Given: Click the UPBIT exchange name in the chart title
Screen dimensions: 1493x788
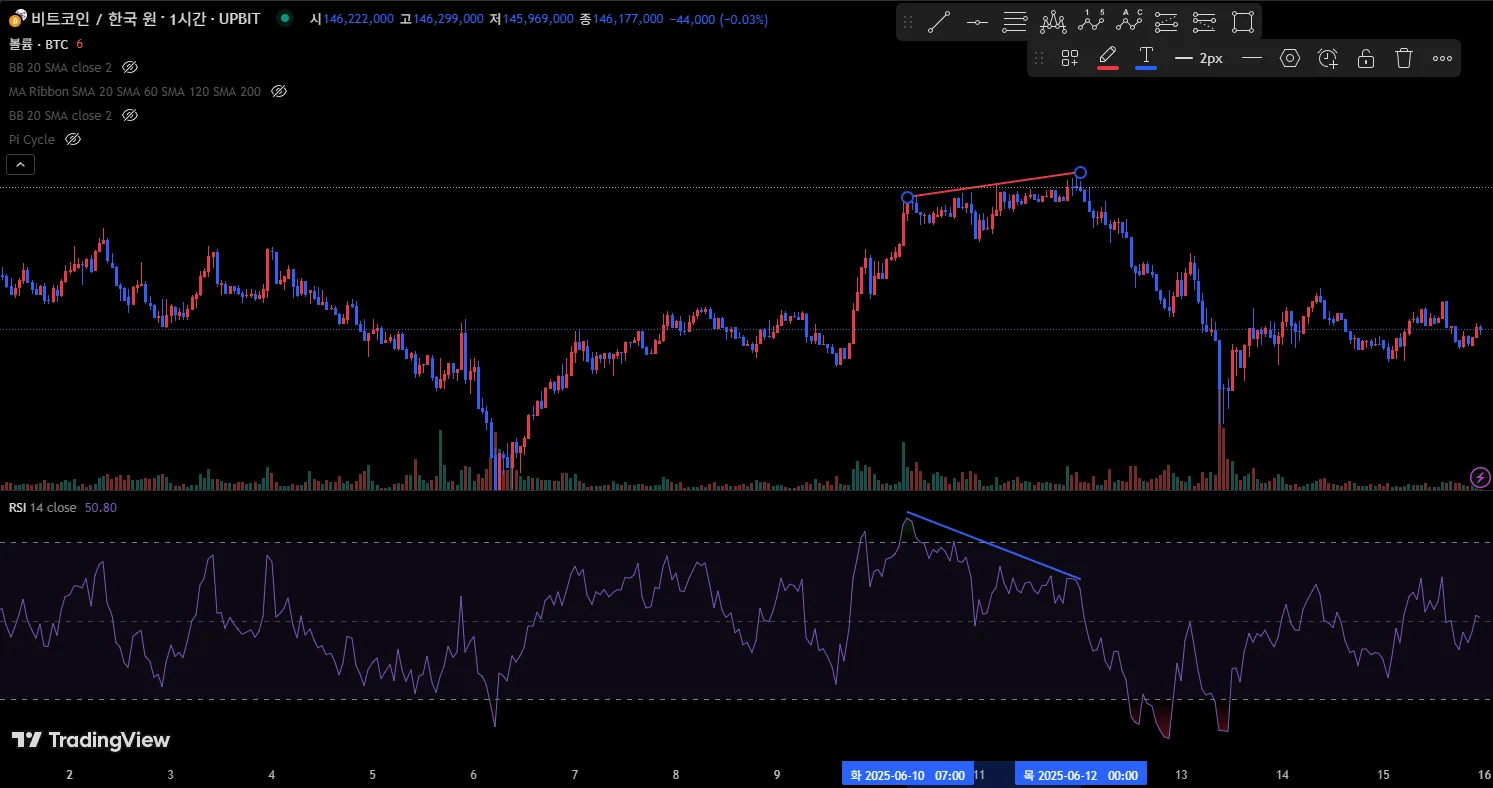Looking at the screenshot, I should pos(242,18).
